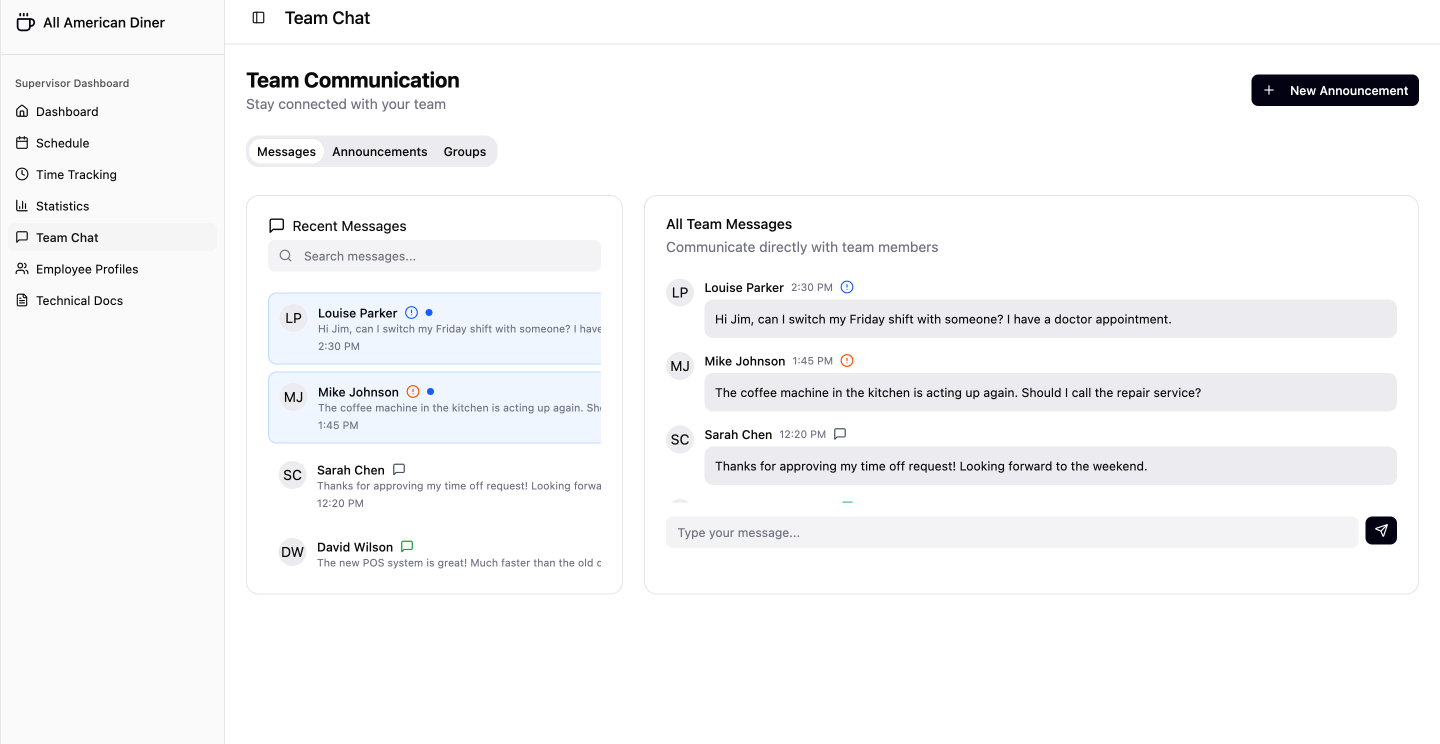The width and height of the screenshot is (1440, 744).
Task: Switch to the Groups tab
Action: [x=464, y=151]
